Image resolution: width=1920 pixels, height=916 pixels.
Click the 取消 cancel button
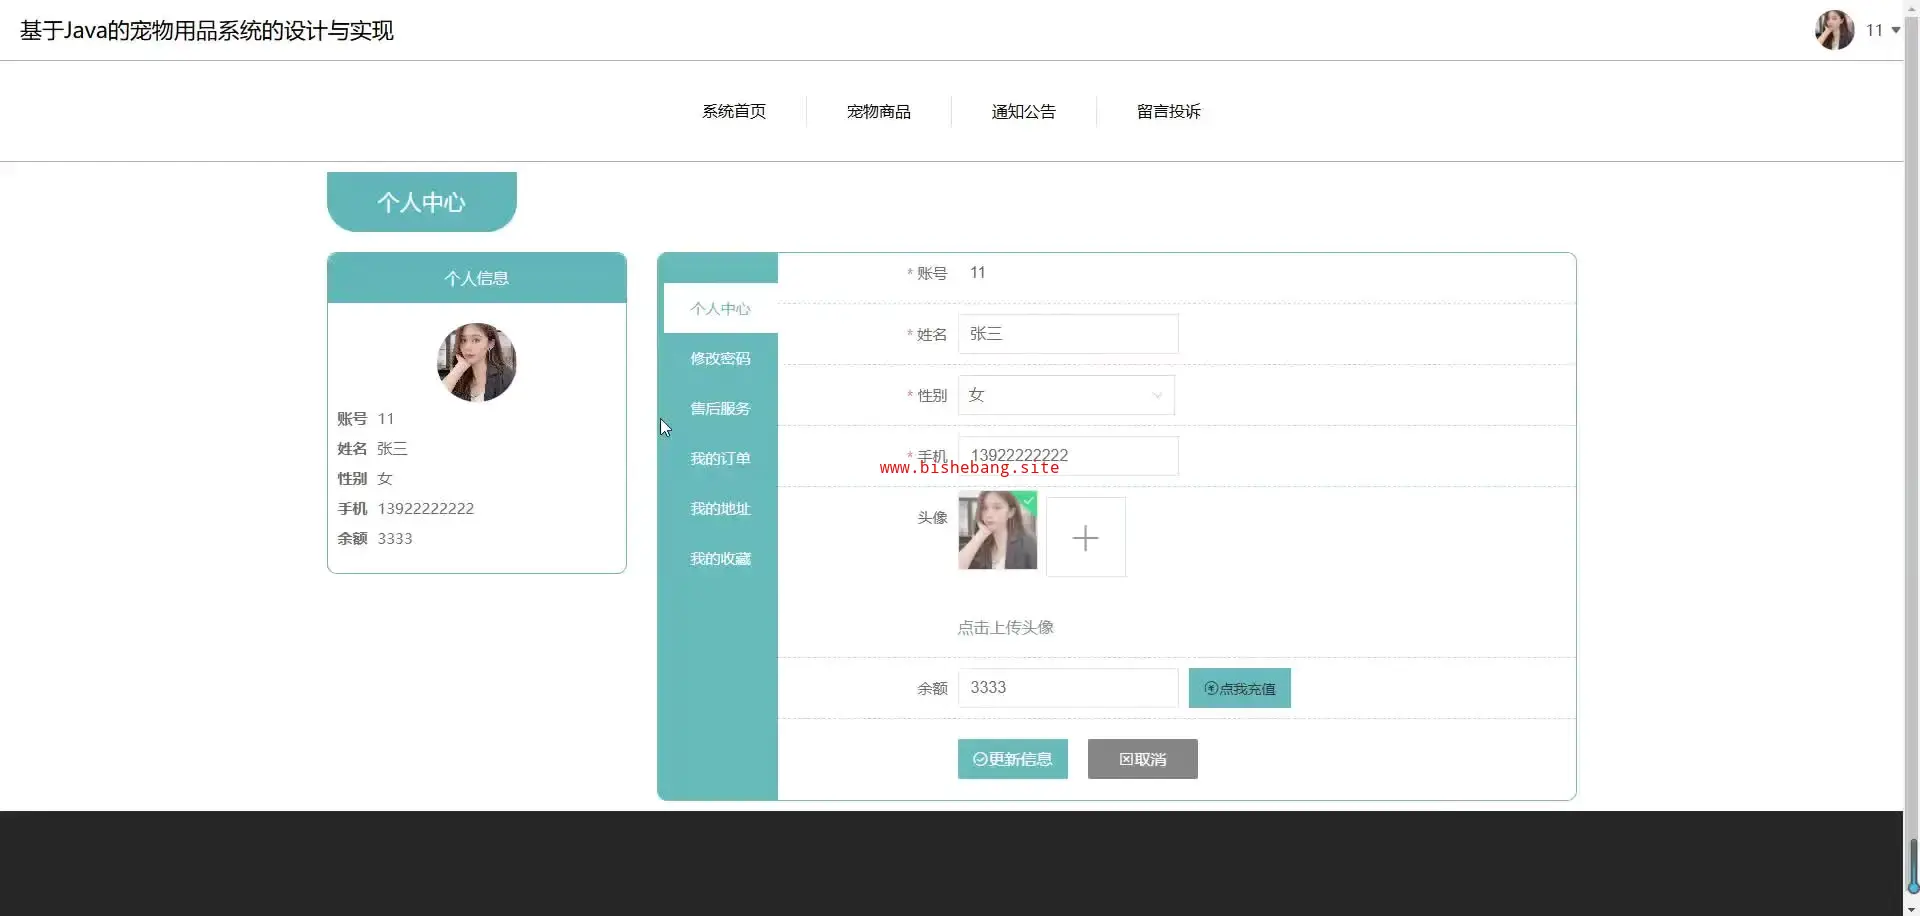point(1143,759)
